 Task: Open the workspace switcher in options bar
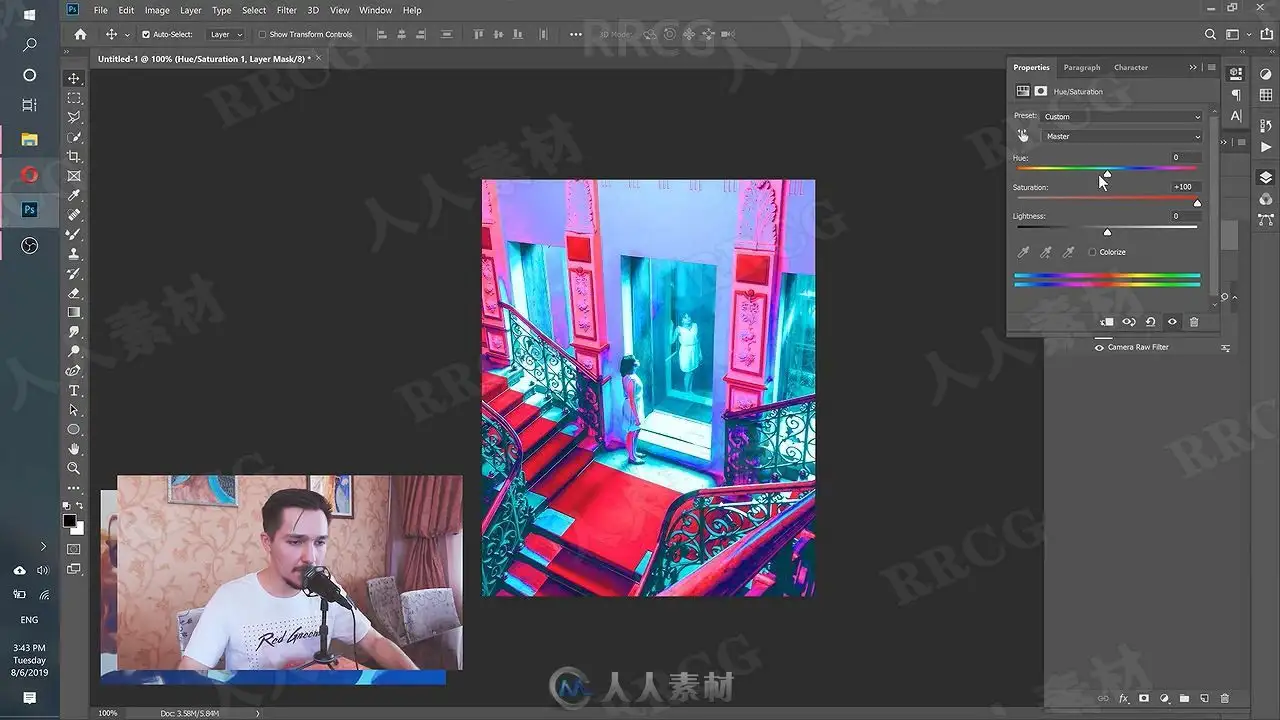tap(1232, 34)
